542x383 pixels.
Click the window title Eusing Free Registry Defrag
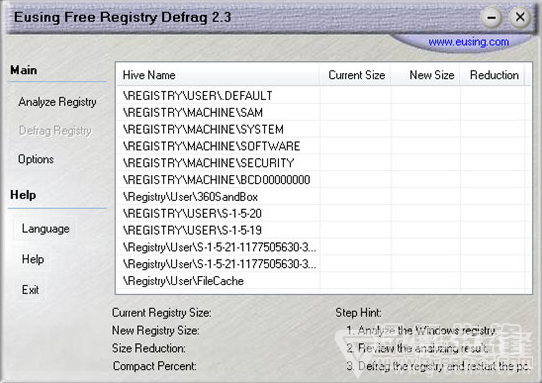122,18
